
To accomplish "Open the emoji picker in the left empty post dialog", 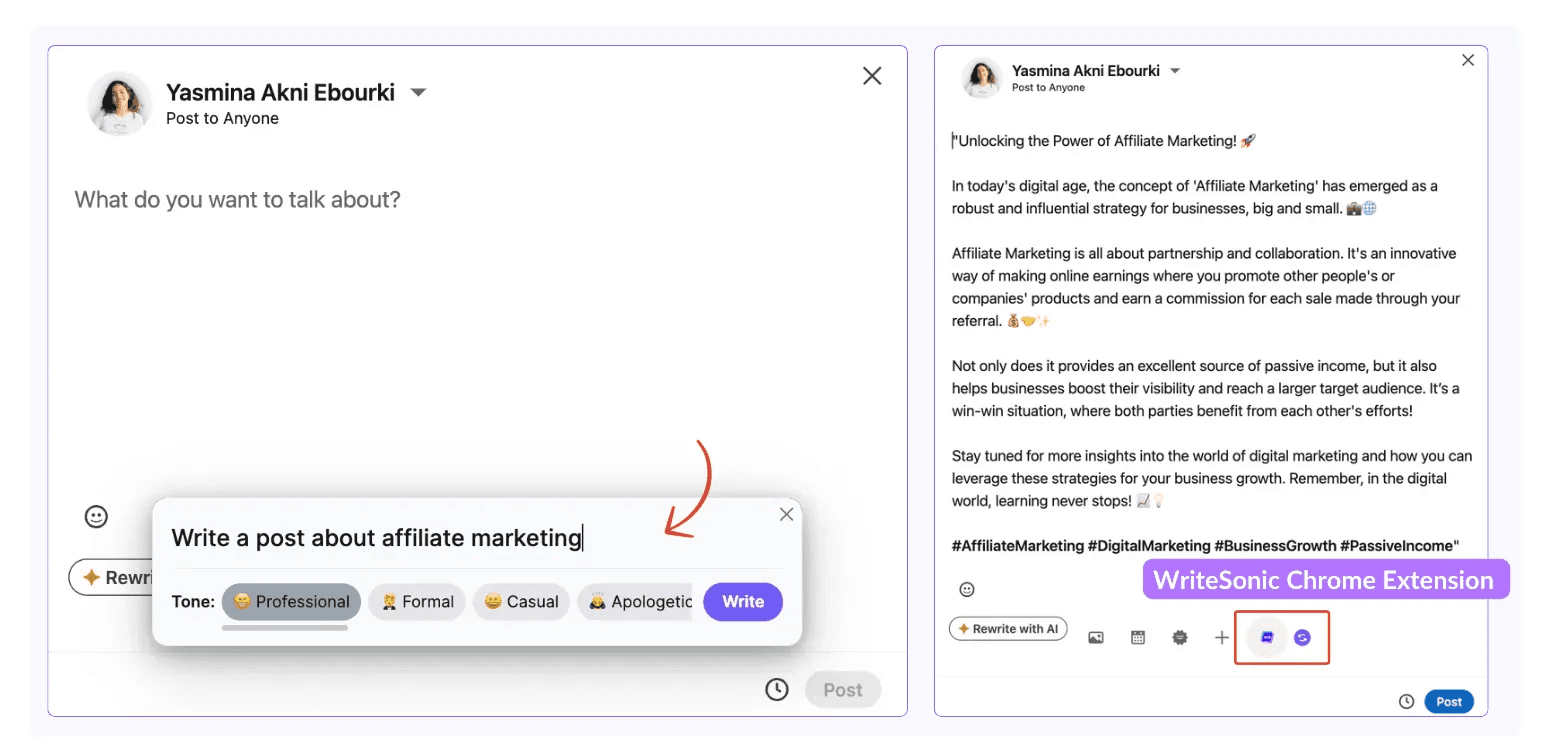I will (x=96, y=517).
